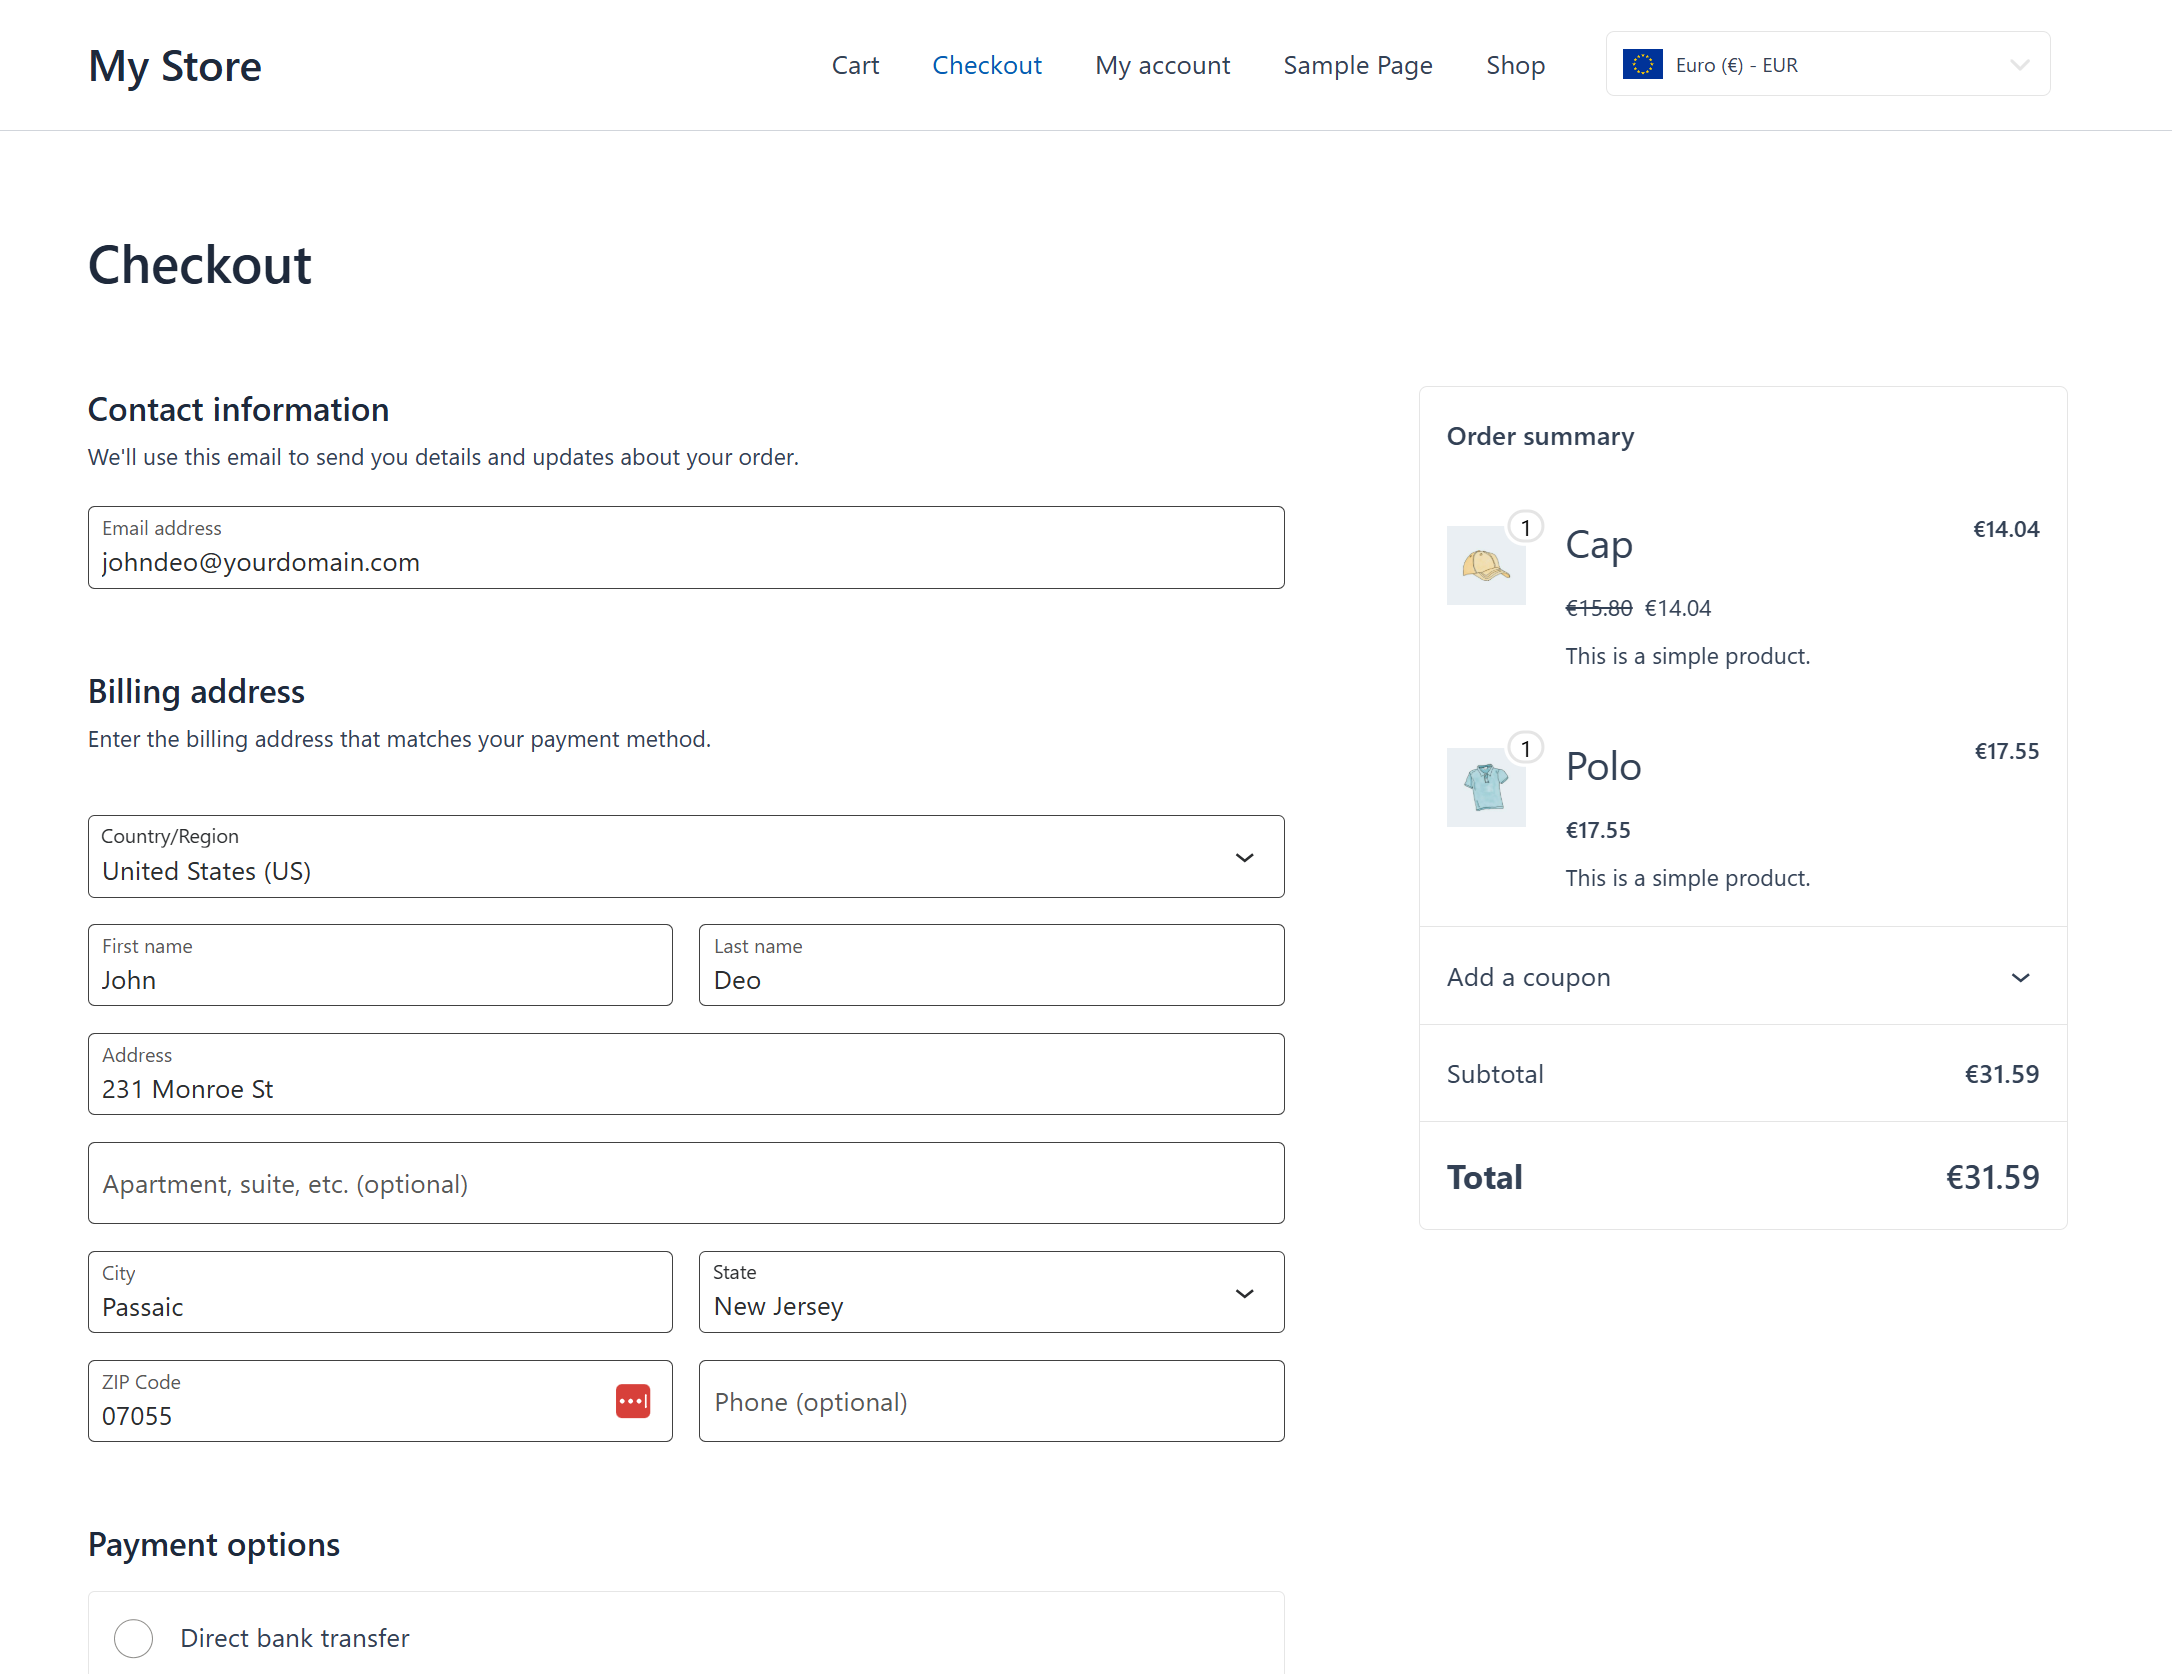Viewport: 2172px width, 1674px height.
Task: Focus the Apartment, suite, etc. field
Action: point(685,1184)
